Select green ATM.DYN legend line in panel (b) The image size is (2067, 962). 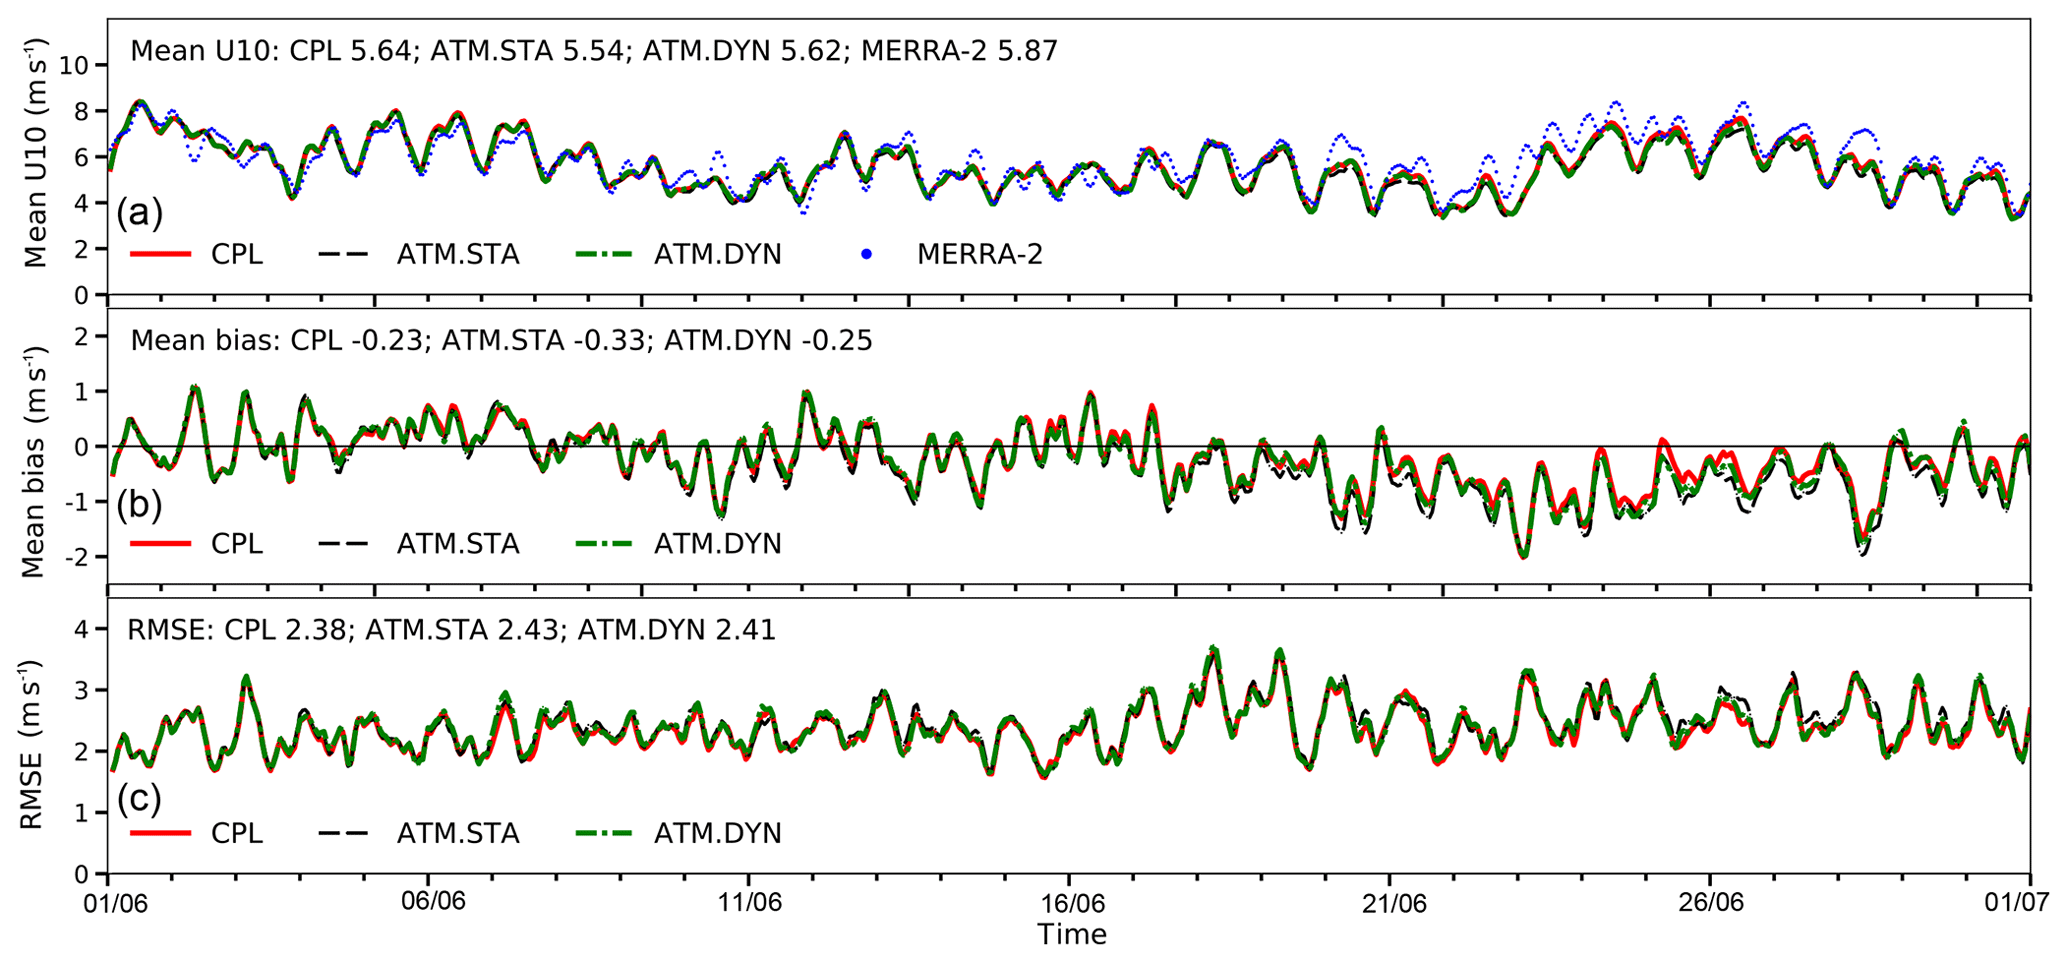click(x=604, y=544)
